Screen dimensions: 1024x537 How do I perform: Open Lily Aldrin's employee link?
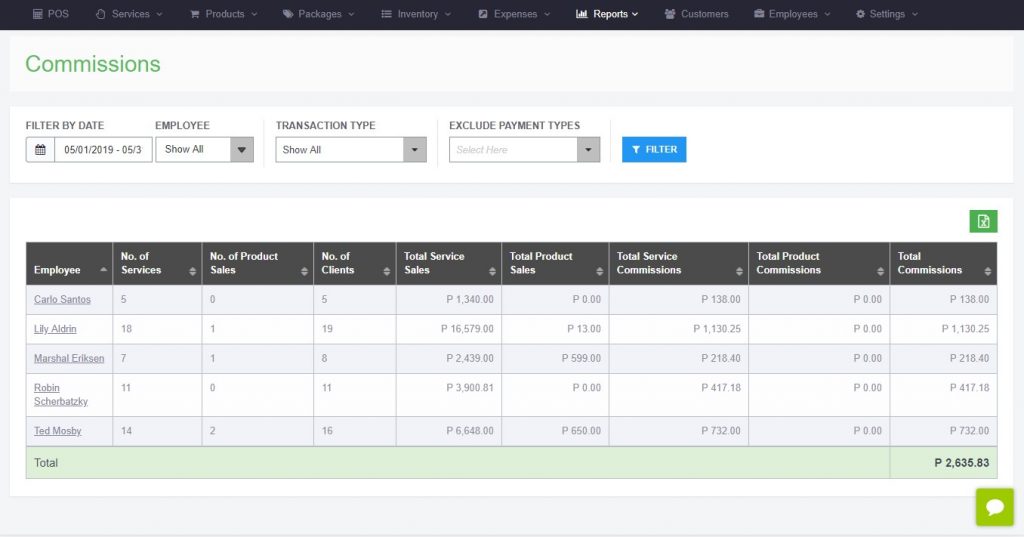pos(55,329)
